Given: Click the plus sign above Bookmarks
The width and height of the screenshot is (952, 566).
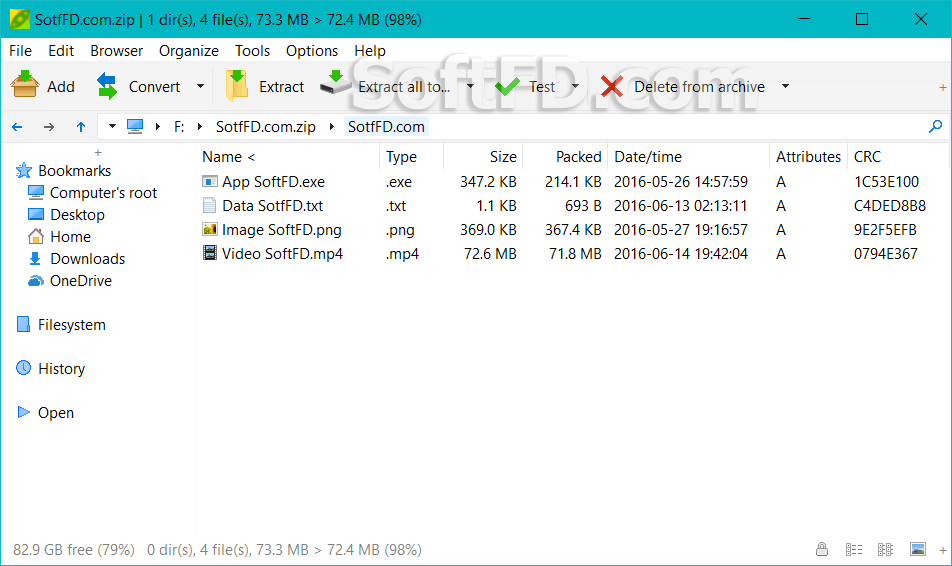Looking at the screenshot, I should (x=98, y=152).
